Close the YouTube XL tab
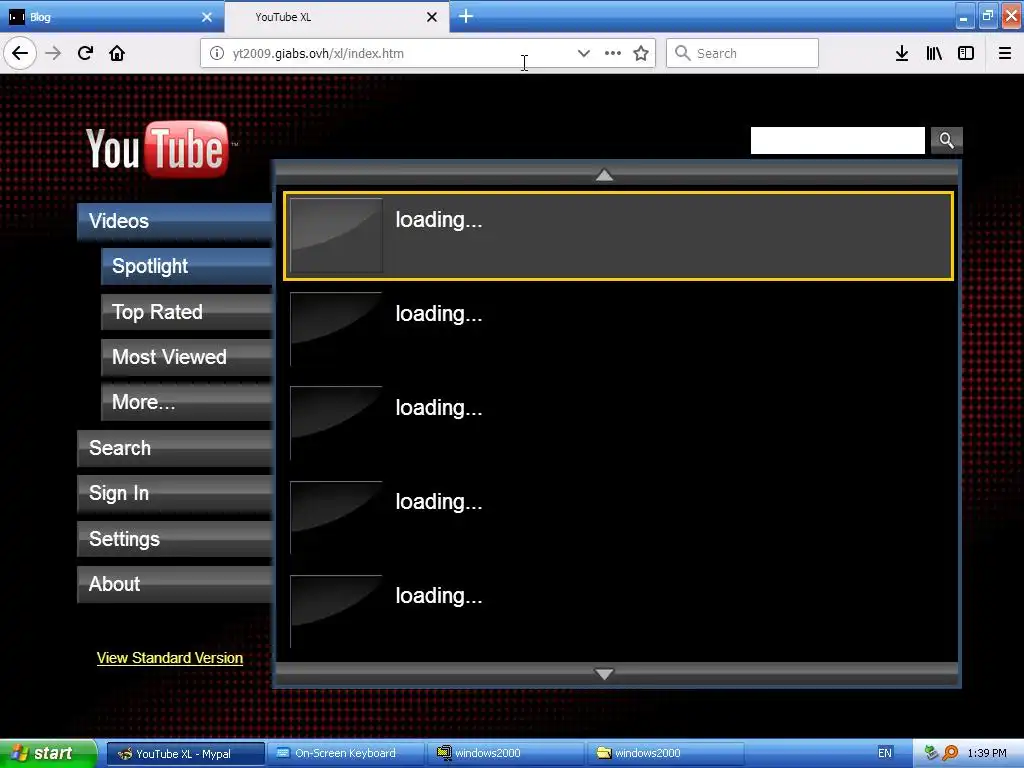The width and height of the screenshot is (1024, 768). click(432, 17)
